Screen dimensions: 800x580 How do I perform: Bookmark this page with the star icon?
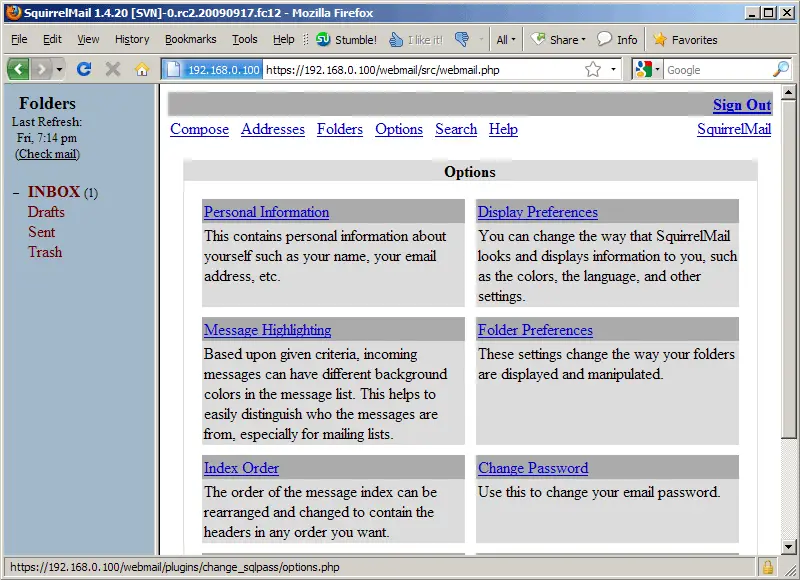(592, 69)
